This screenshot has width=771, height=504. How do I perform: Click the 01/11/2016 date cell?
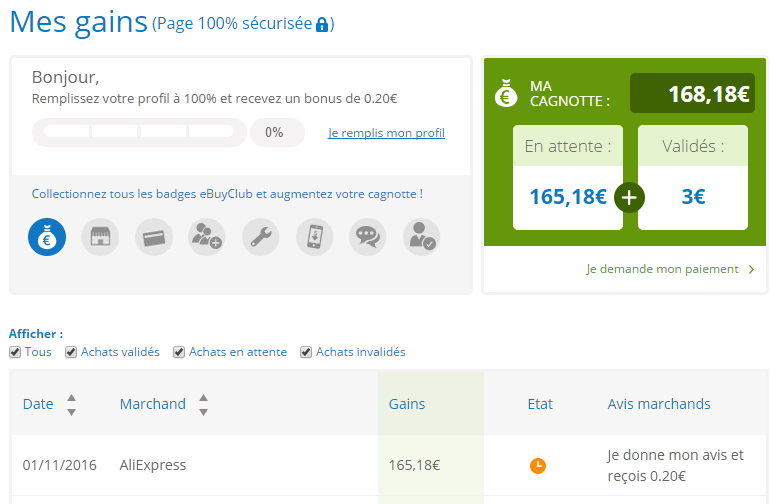coord(59,465)
